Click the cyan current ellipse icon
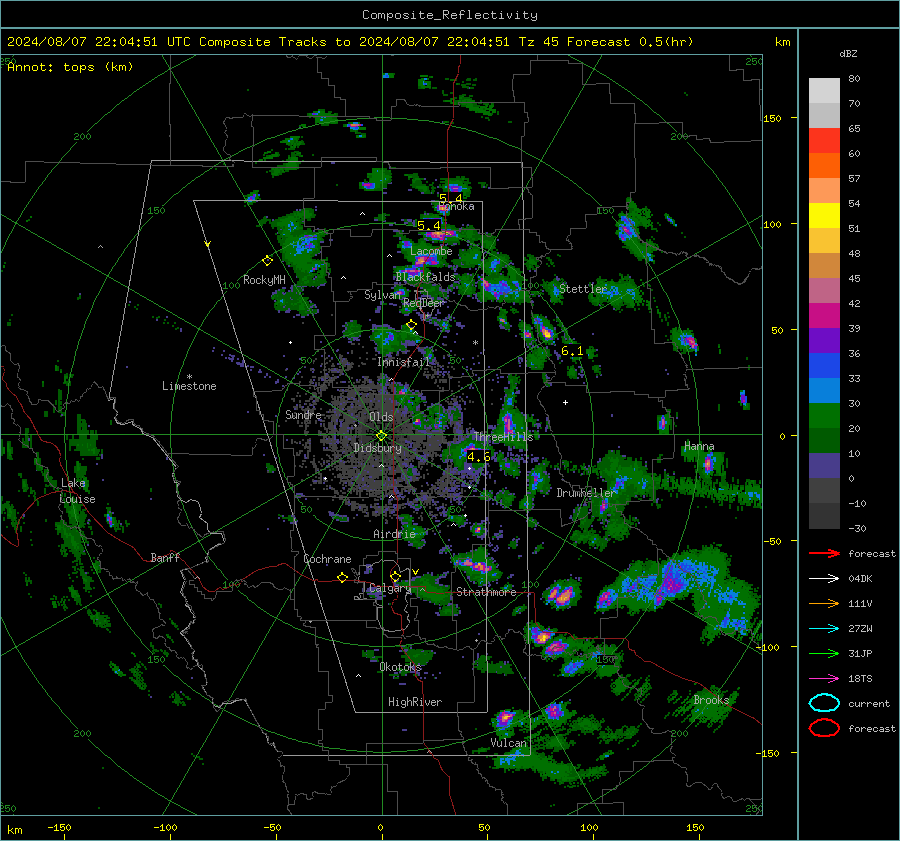Image resolution: width=900 pixels, height=841 pixels. point(824,703)
